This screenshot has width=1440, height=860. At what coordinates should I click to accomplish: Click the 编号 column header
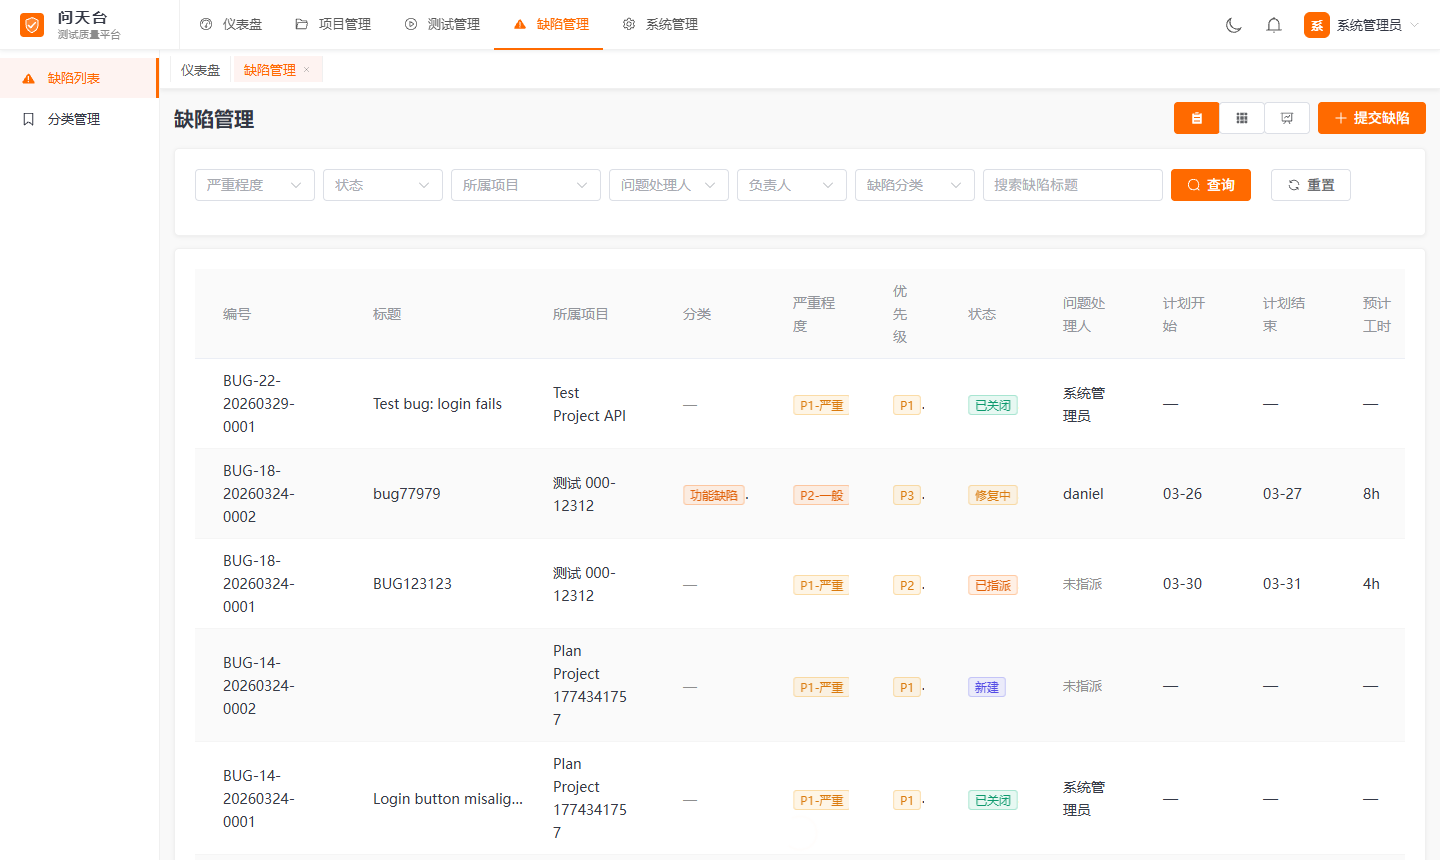[x=237, y=314]
